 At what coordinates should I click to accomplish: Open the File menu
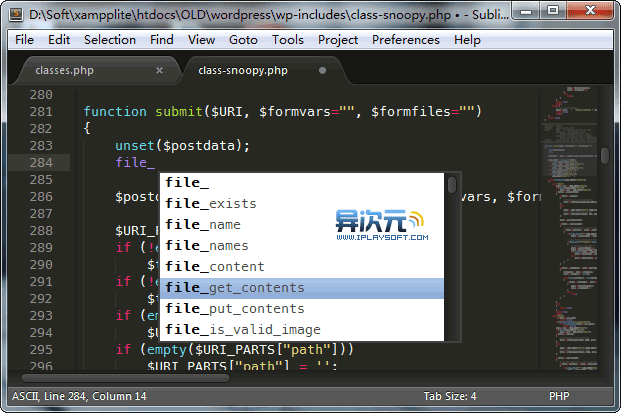[24, 40]
